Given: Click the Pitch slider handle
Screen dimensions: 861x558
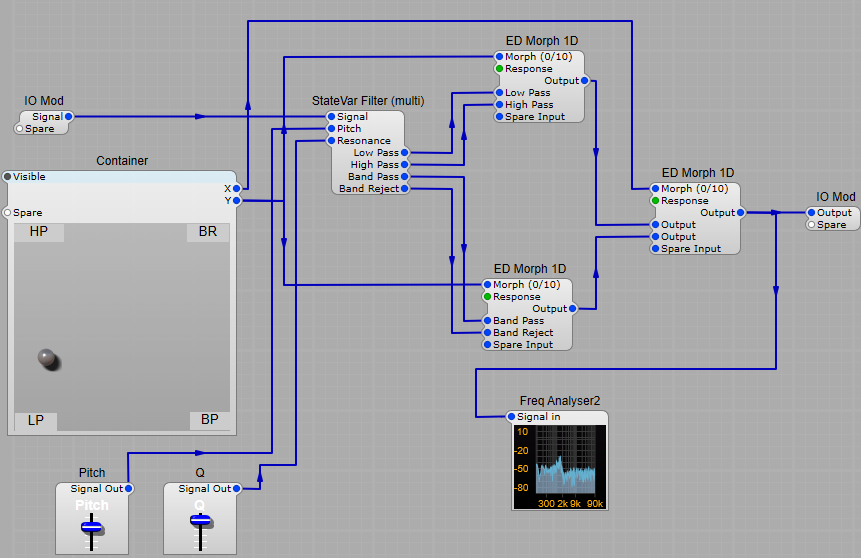Looking at the screenshot, I should (92, 525).
